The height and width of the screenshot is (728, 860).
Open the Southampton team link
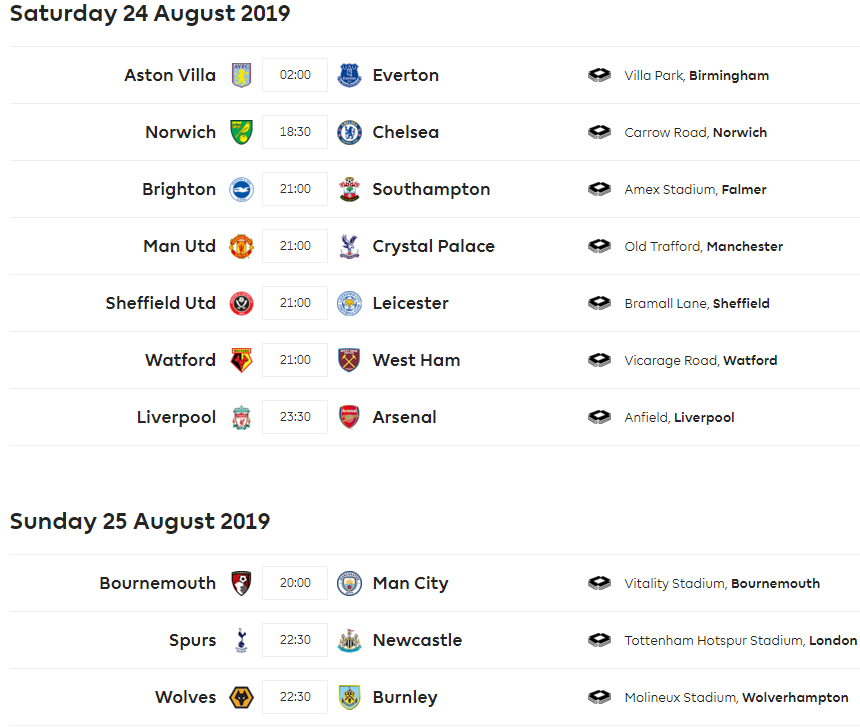pos(431,189)
